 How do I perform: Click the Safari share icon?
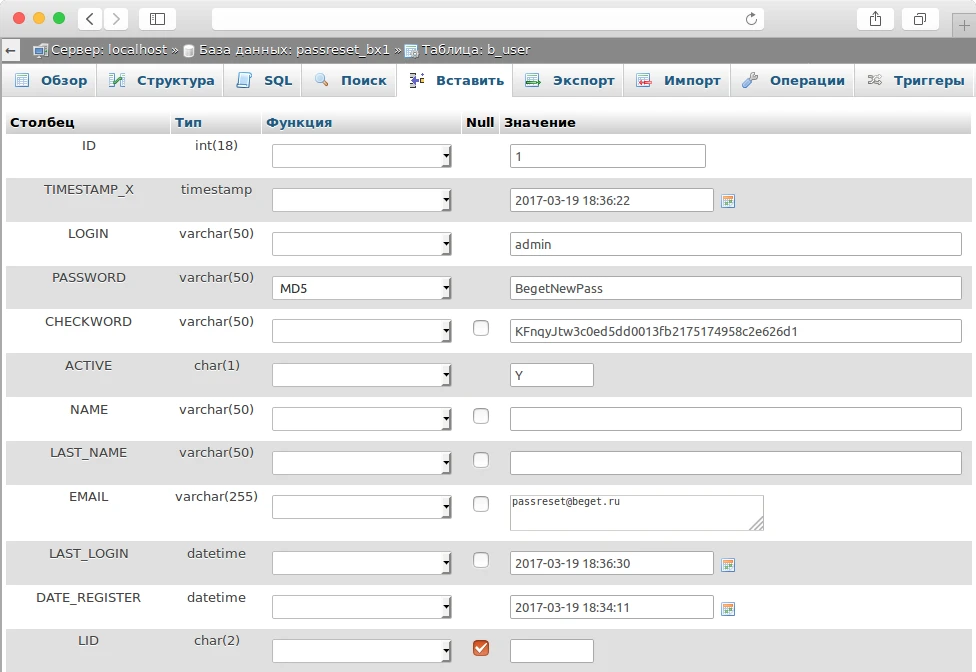click(x=875, y=19)
